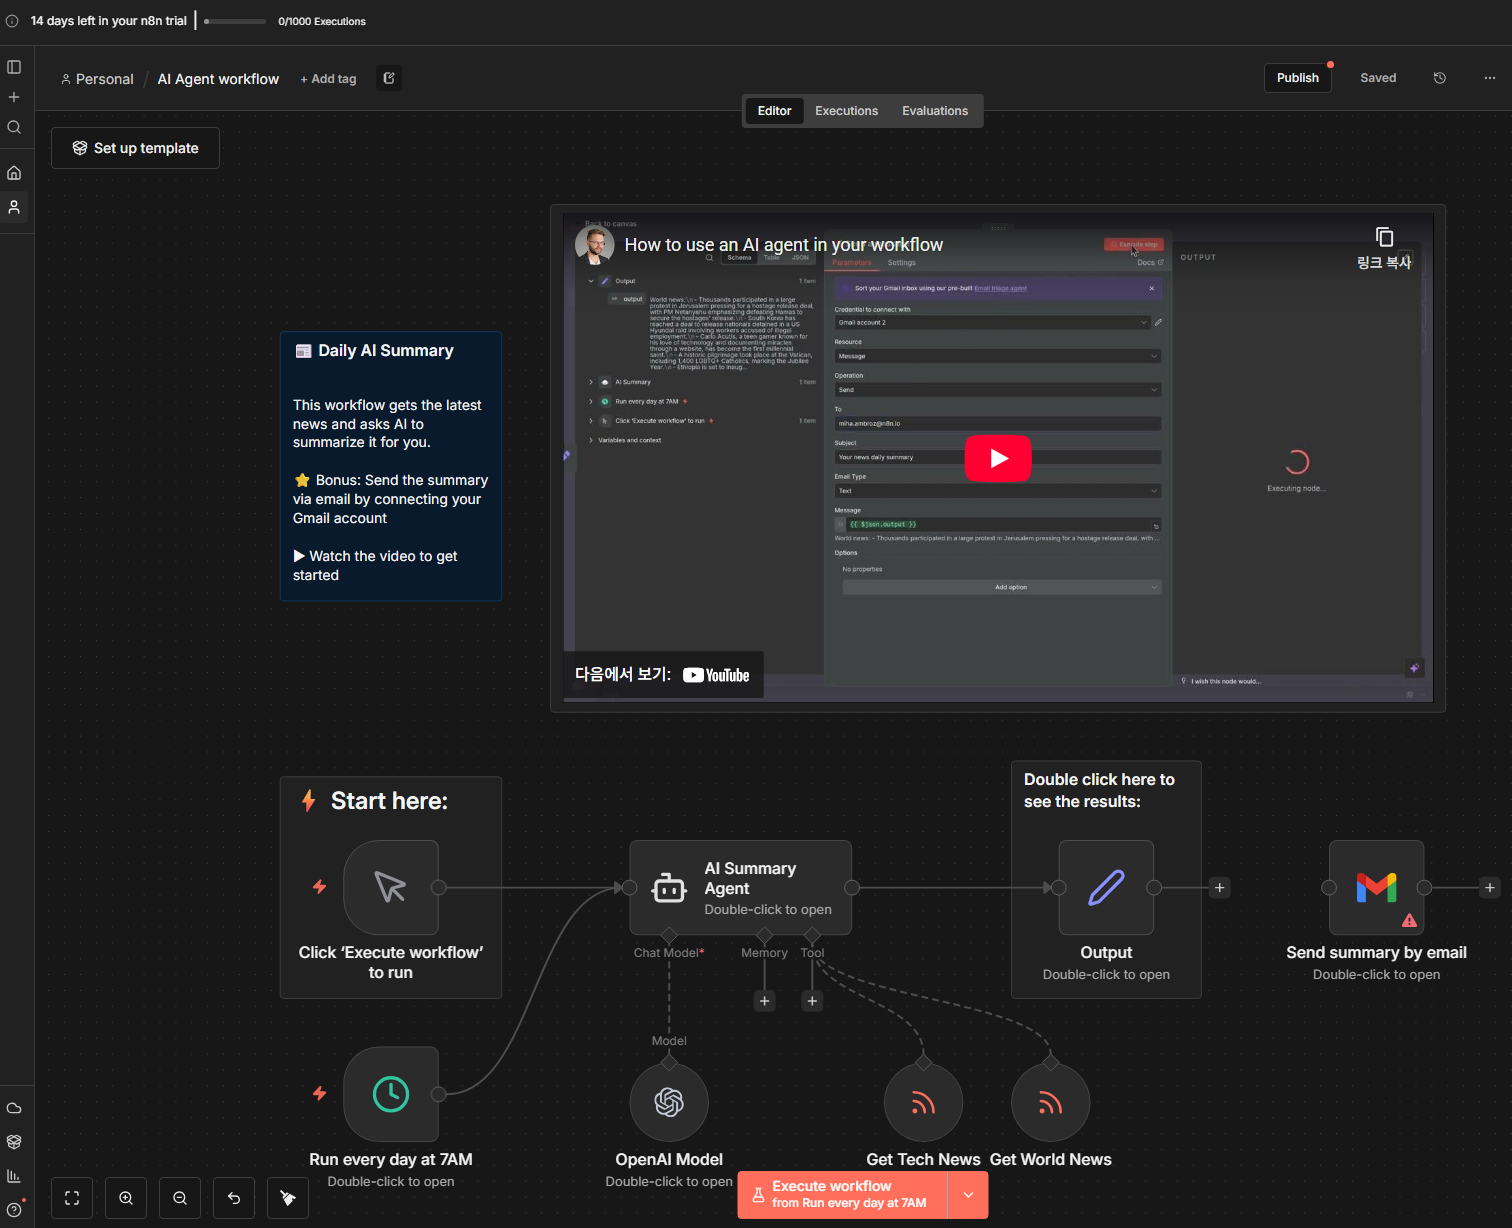Viewport: 1512px width, 1228px height.
Task: Click the lightning trigger icon beside schedule node
Action: pos(320,1094)
